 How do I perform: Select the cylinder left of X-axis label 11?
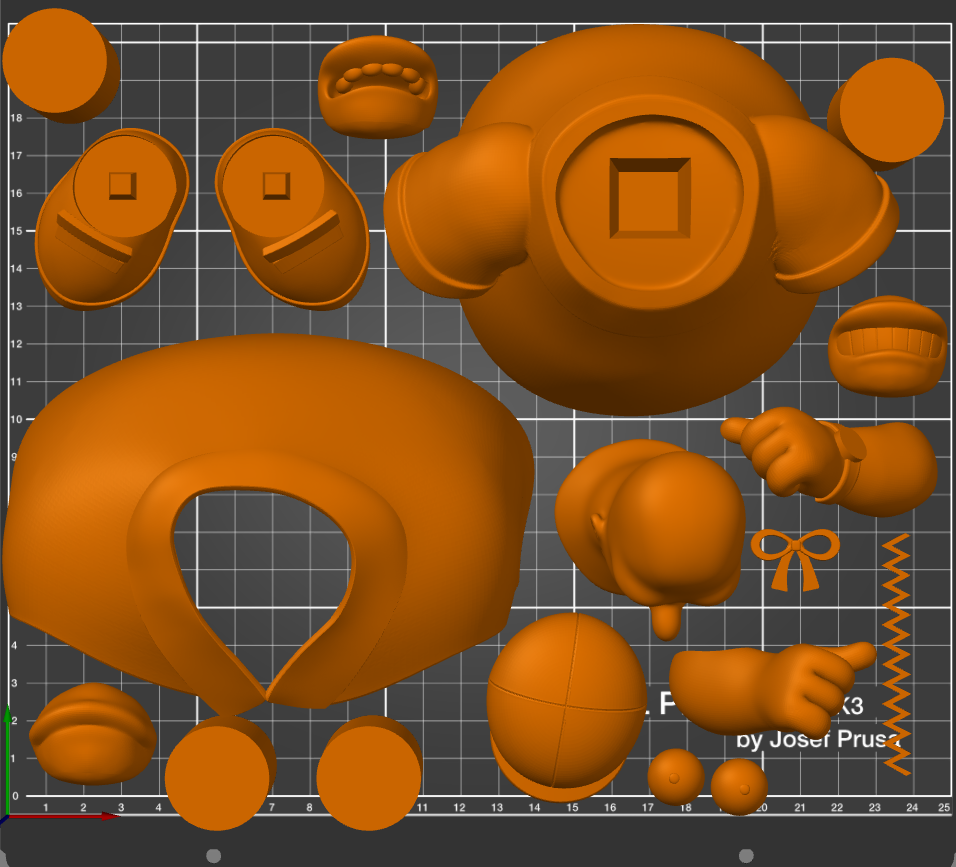point(369,772)
